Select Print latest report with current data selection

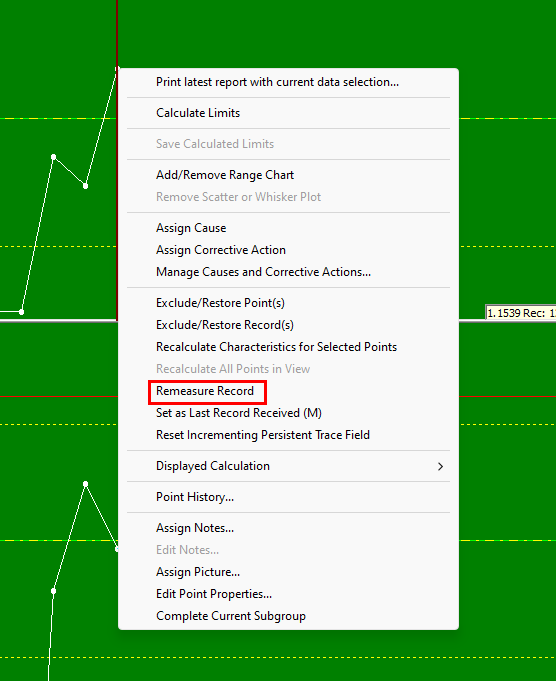pyautogui.click(x=288, y=82)
